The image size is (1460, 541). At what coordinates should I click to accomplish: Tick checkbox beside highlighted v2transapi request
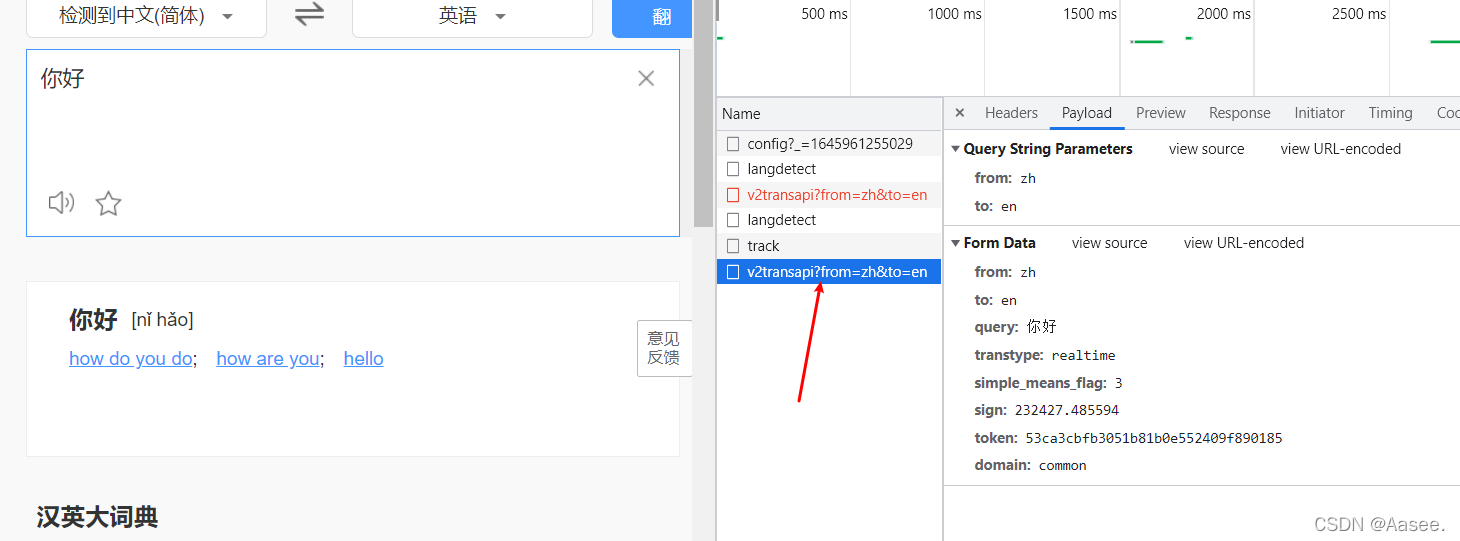click(x=733, y=272)
